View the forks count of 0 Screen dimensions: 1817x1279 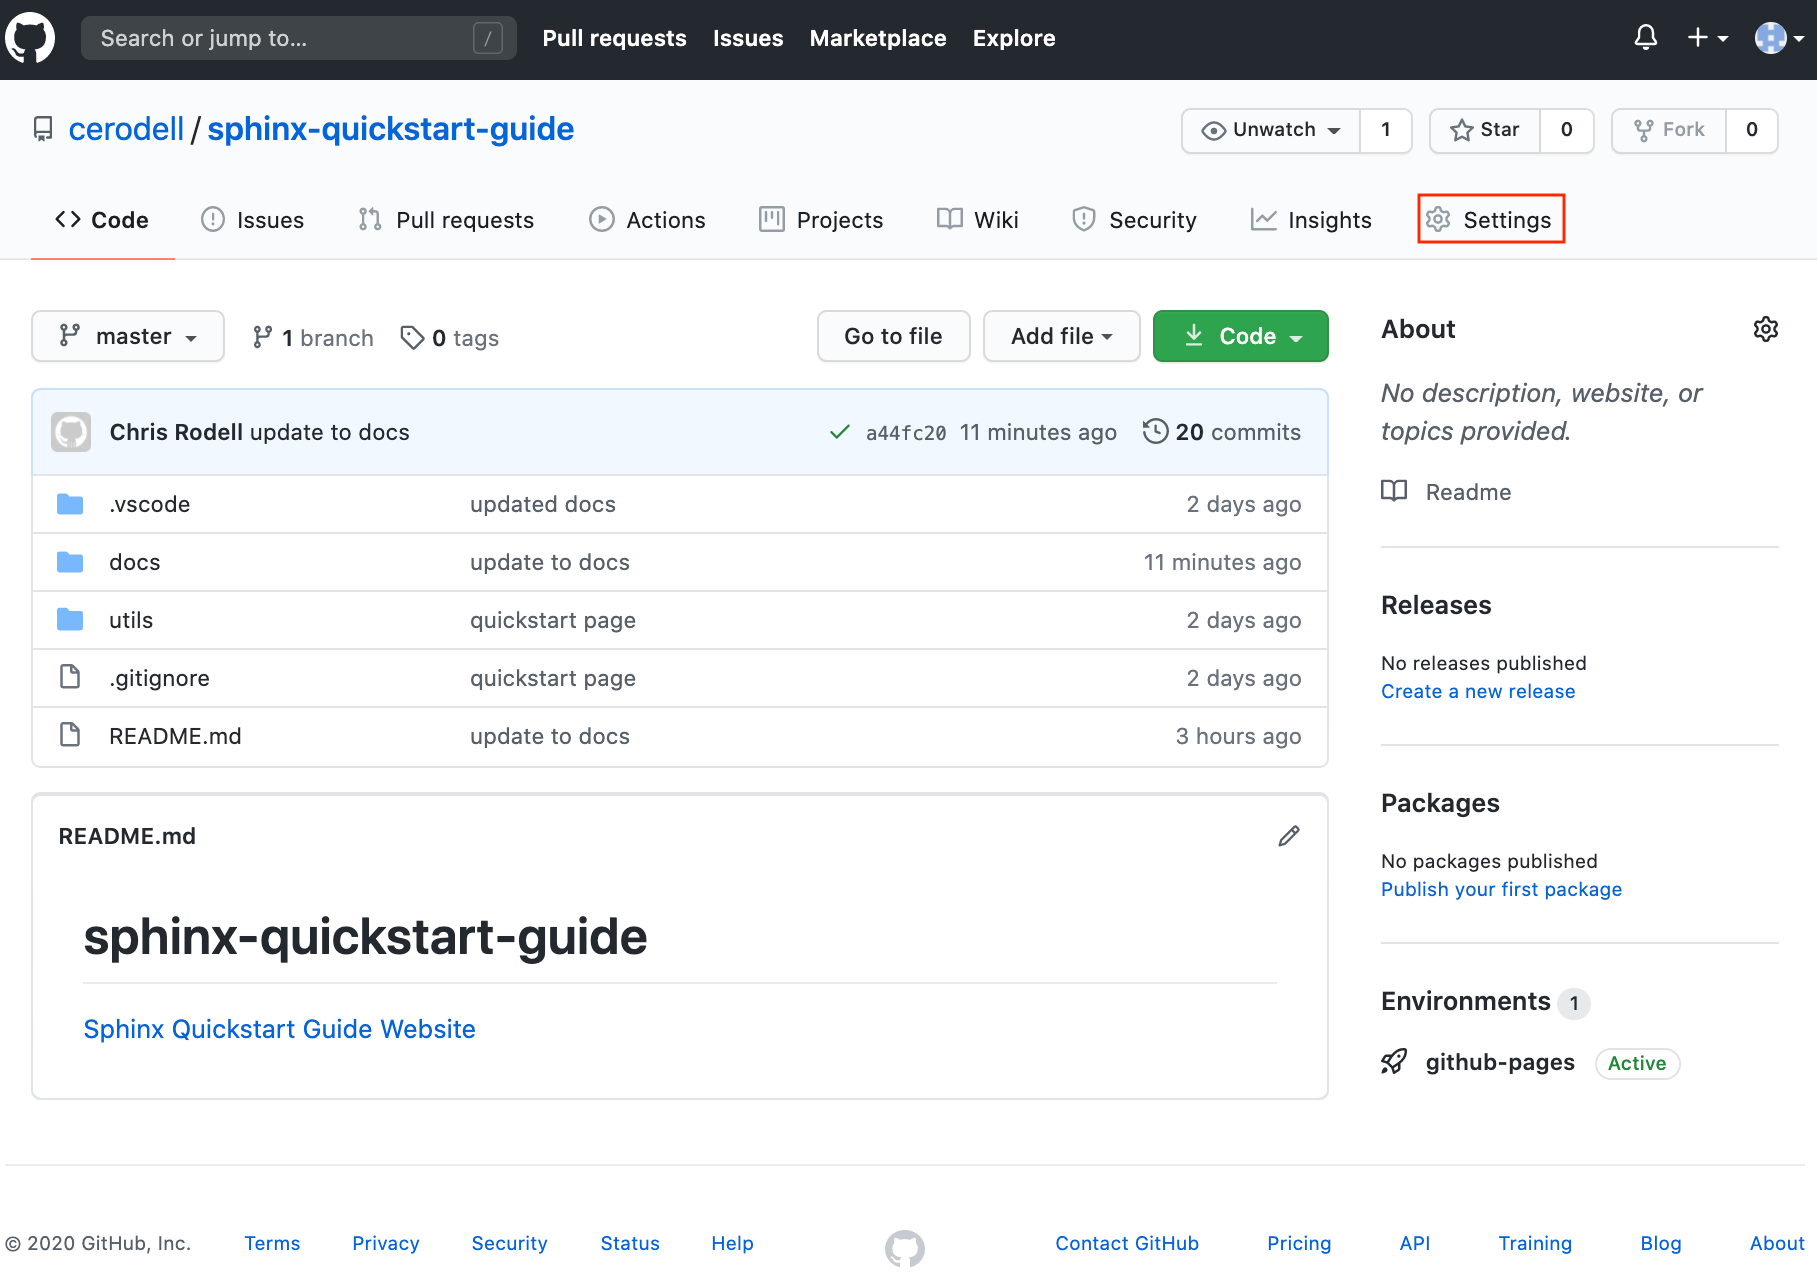(x=1752, y=130)
